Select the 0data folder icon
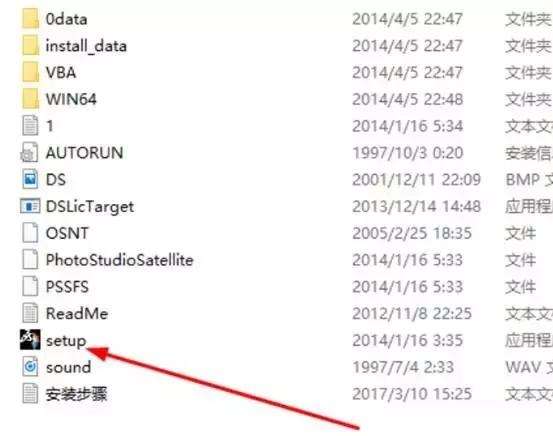This screenshot has width=553, height=436. [x=30, y=19]
